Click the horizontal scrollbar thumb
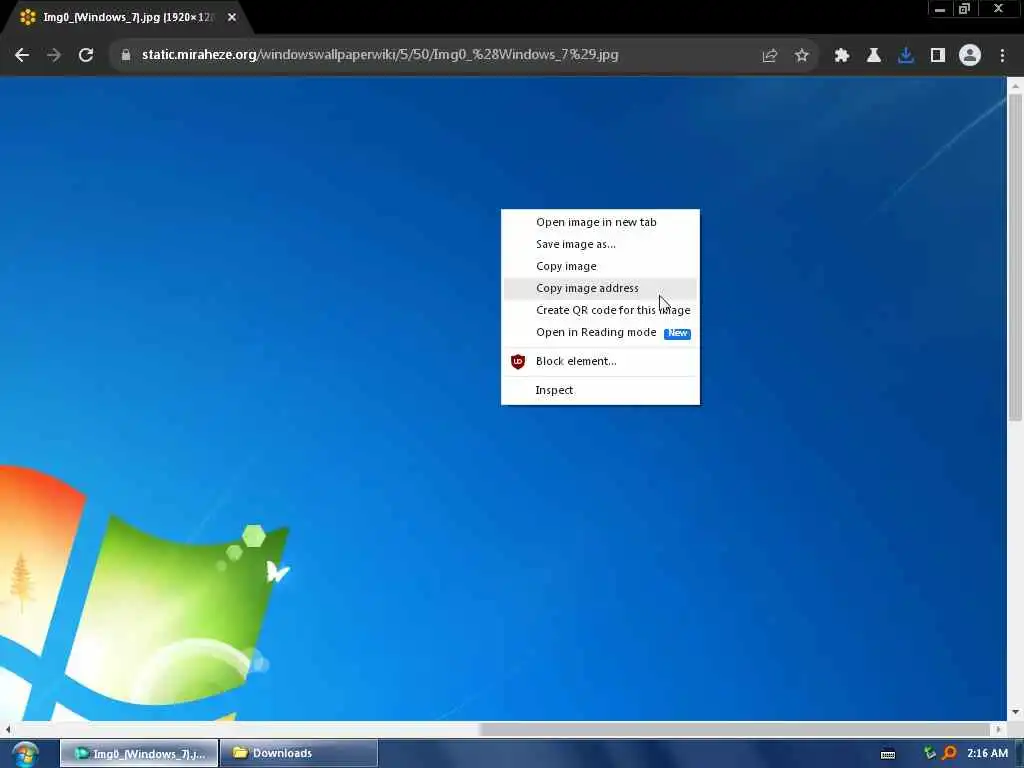Viewport: 1024px width, 768px height. point(735,729)
